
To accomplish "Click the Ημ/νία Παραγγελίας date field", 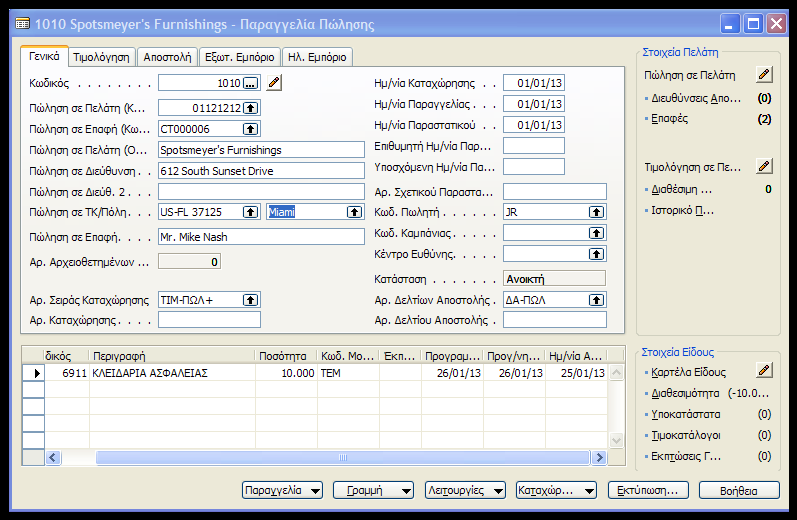I will 534,104.
